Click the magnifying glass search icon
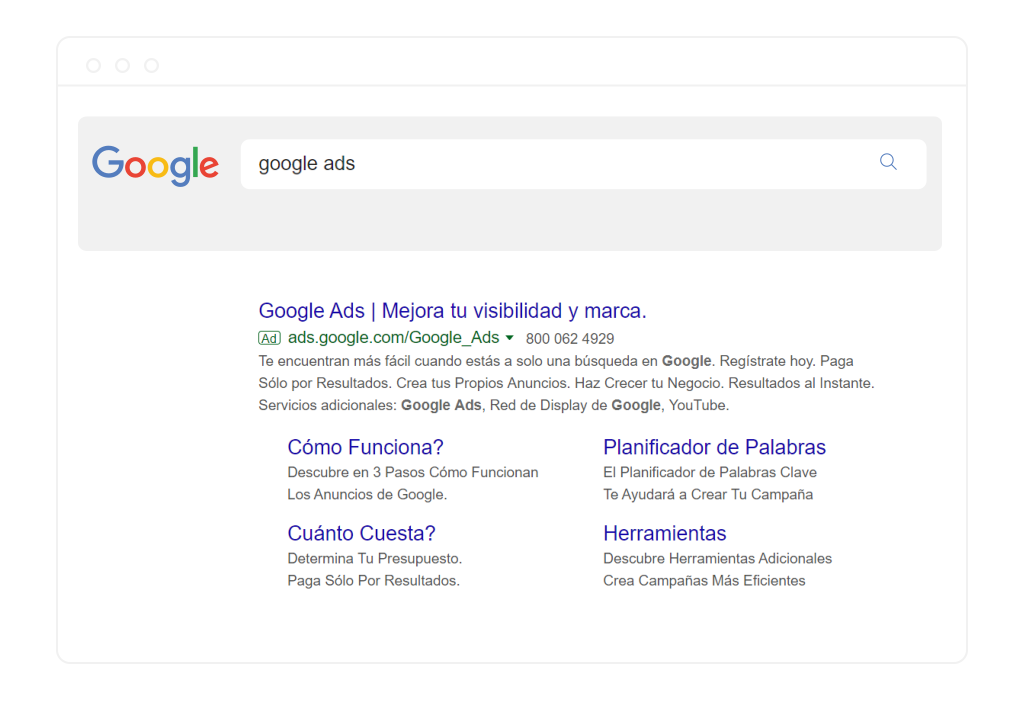The width and height of the screenshot is (1024, 722). click(x=888, y=161)
